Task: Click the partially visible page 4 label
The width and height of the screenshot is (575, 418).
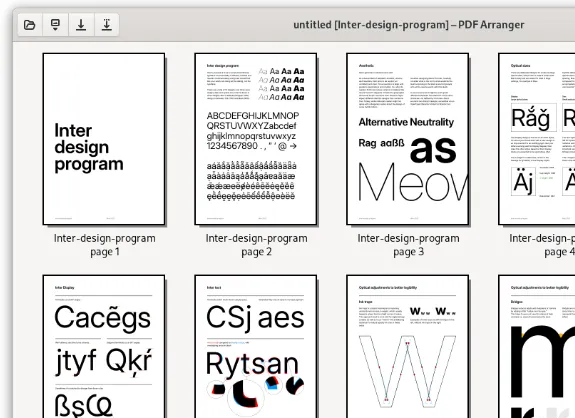Action: click(542, 245)
